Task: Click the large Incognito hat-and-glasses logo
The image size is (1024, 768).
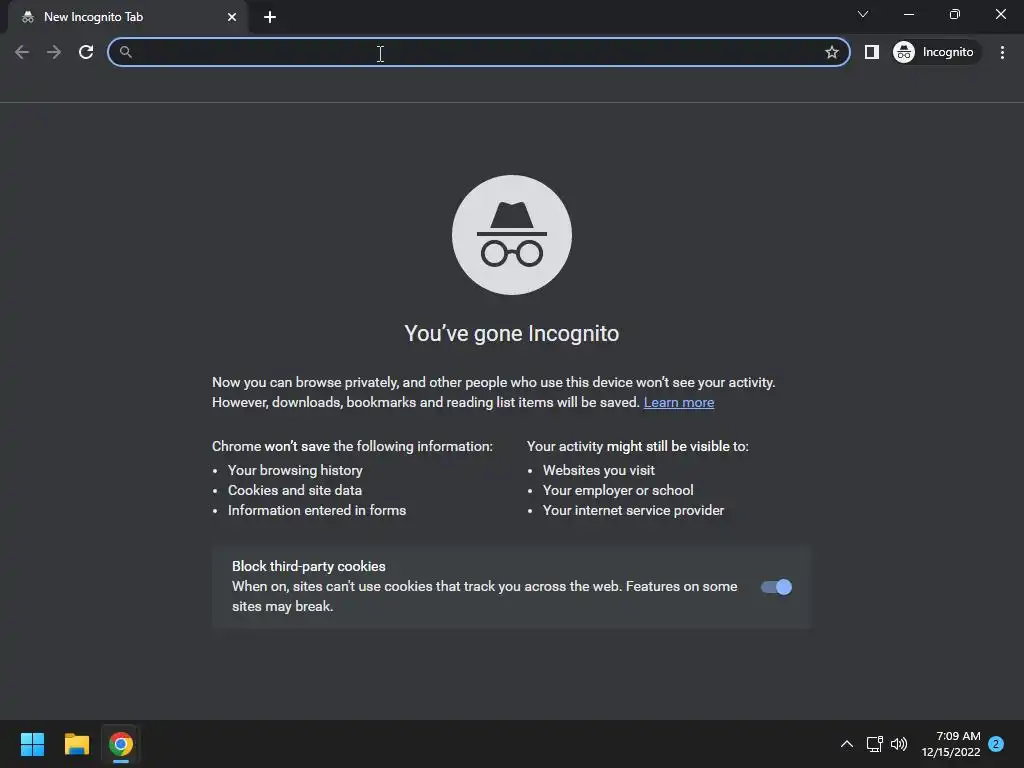Action: pyautogui.click(x=512, y=235)
